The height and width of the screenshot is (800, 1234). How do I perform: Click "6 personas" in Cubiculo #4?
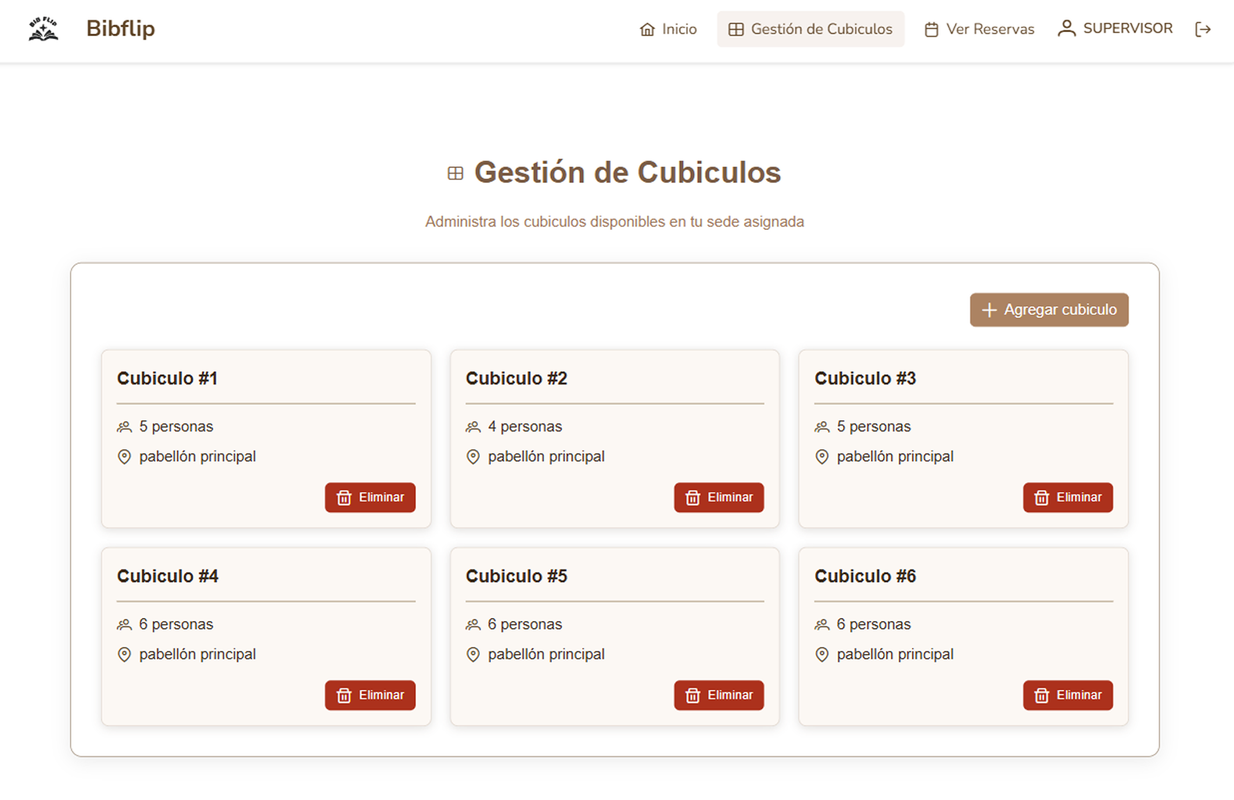(x=176, y=625)
